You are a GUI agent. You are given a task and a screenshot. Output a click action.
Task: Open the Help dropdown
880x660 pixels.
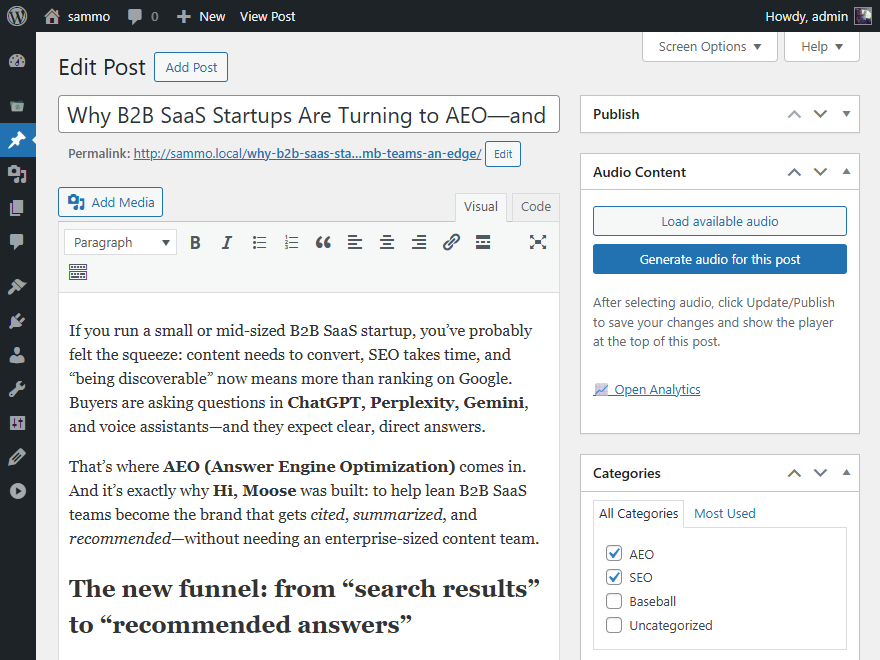[821, 46]
